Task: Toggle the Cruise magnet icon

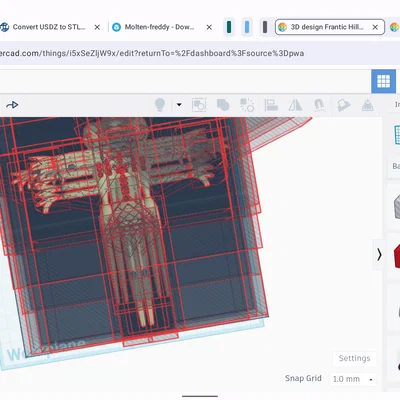Action: point(319,105)
